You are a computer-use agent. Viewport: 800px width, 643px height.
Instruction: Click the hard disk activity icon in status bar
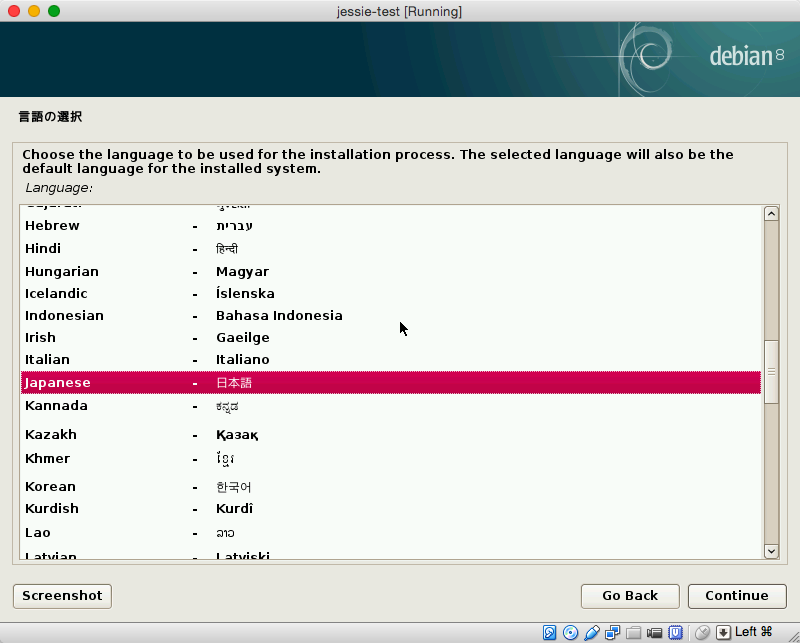[549, 633]
